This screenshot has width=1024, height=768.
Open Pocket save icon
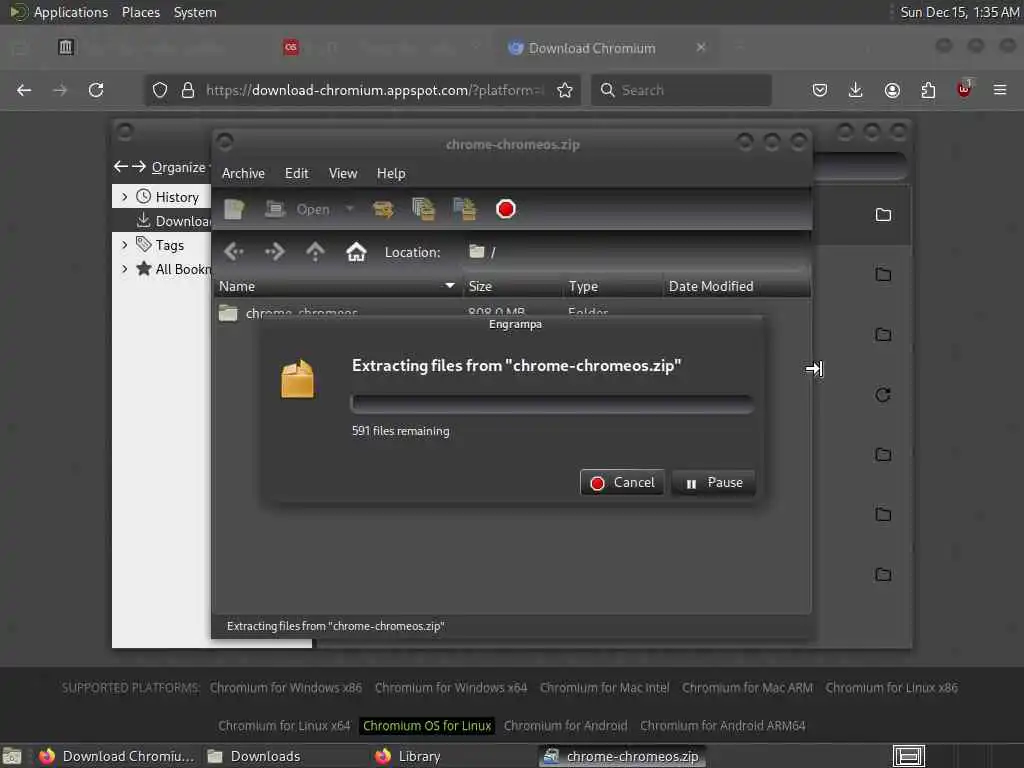tap(820, 90)
